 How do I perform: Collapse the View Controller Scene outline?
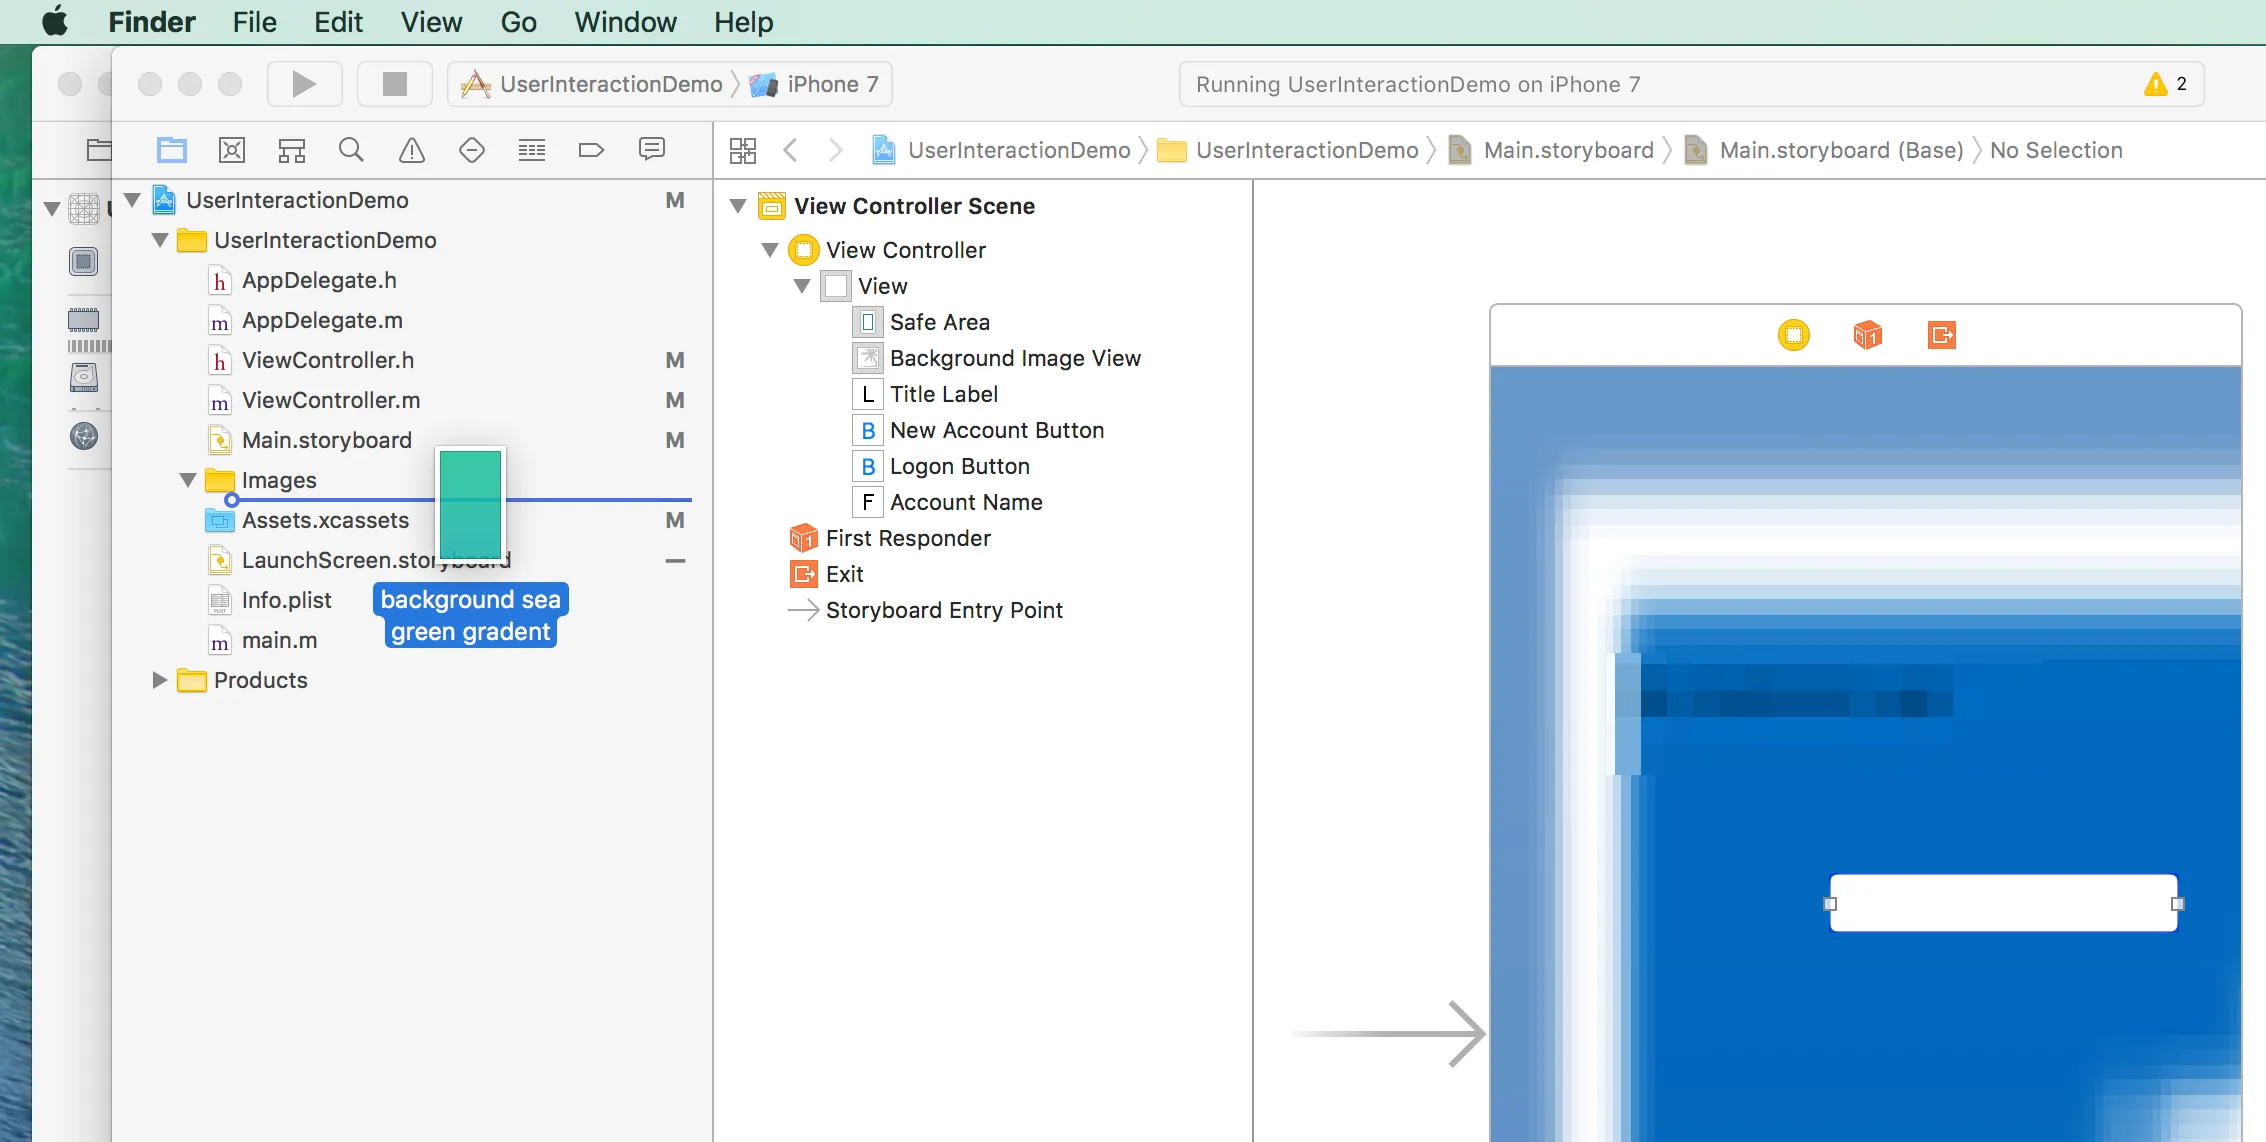pos(738,206)
